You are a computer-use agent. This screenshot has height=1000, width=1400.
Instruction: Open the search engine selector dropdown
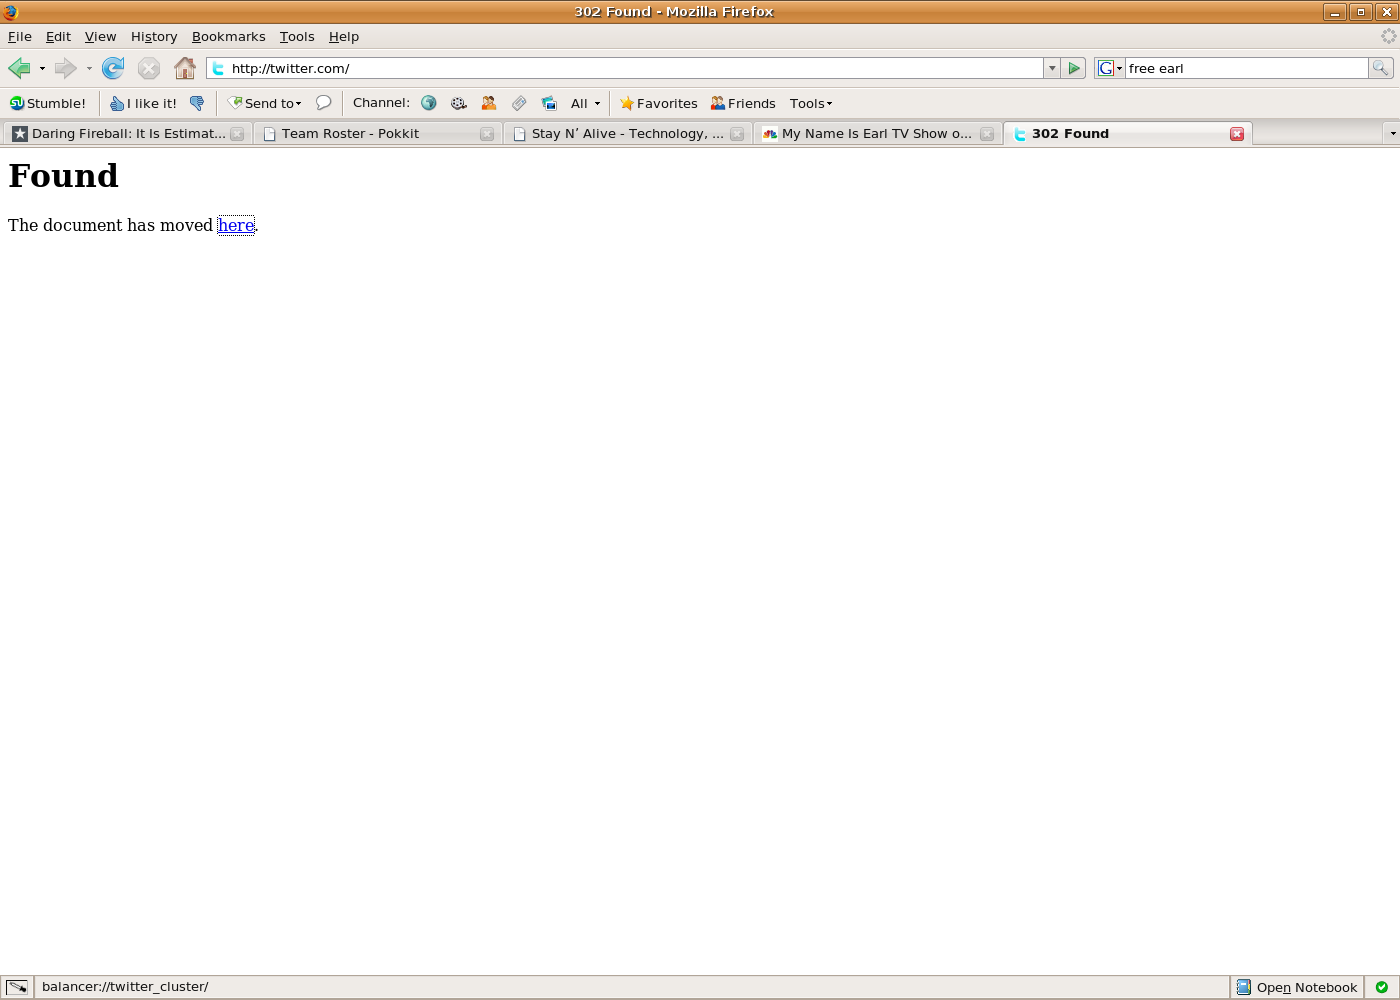pos(1110,68)
